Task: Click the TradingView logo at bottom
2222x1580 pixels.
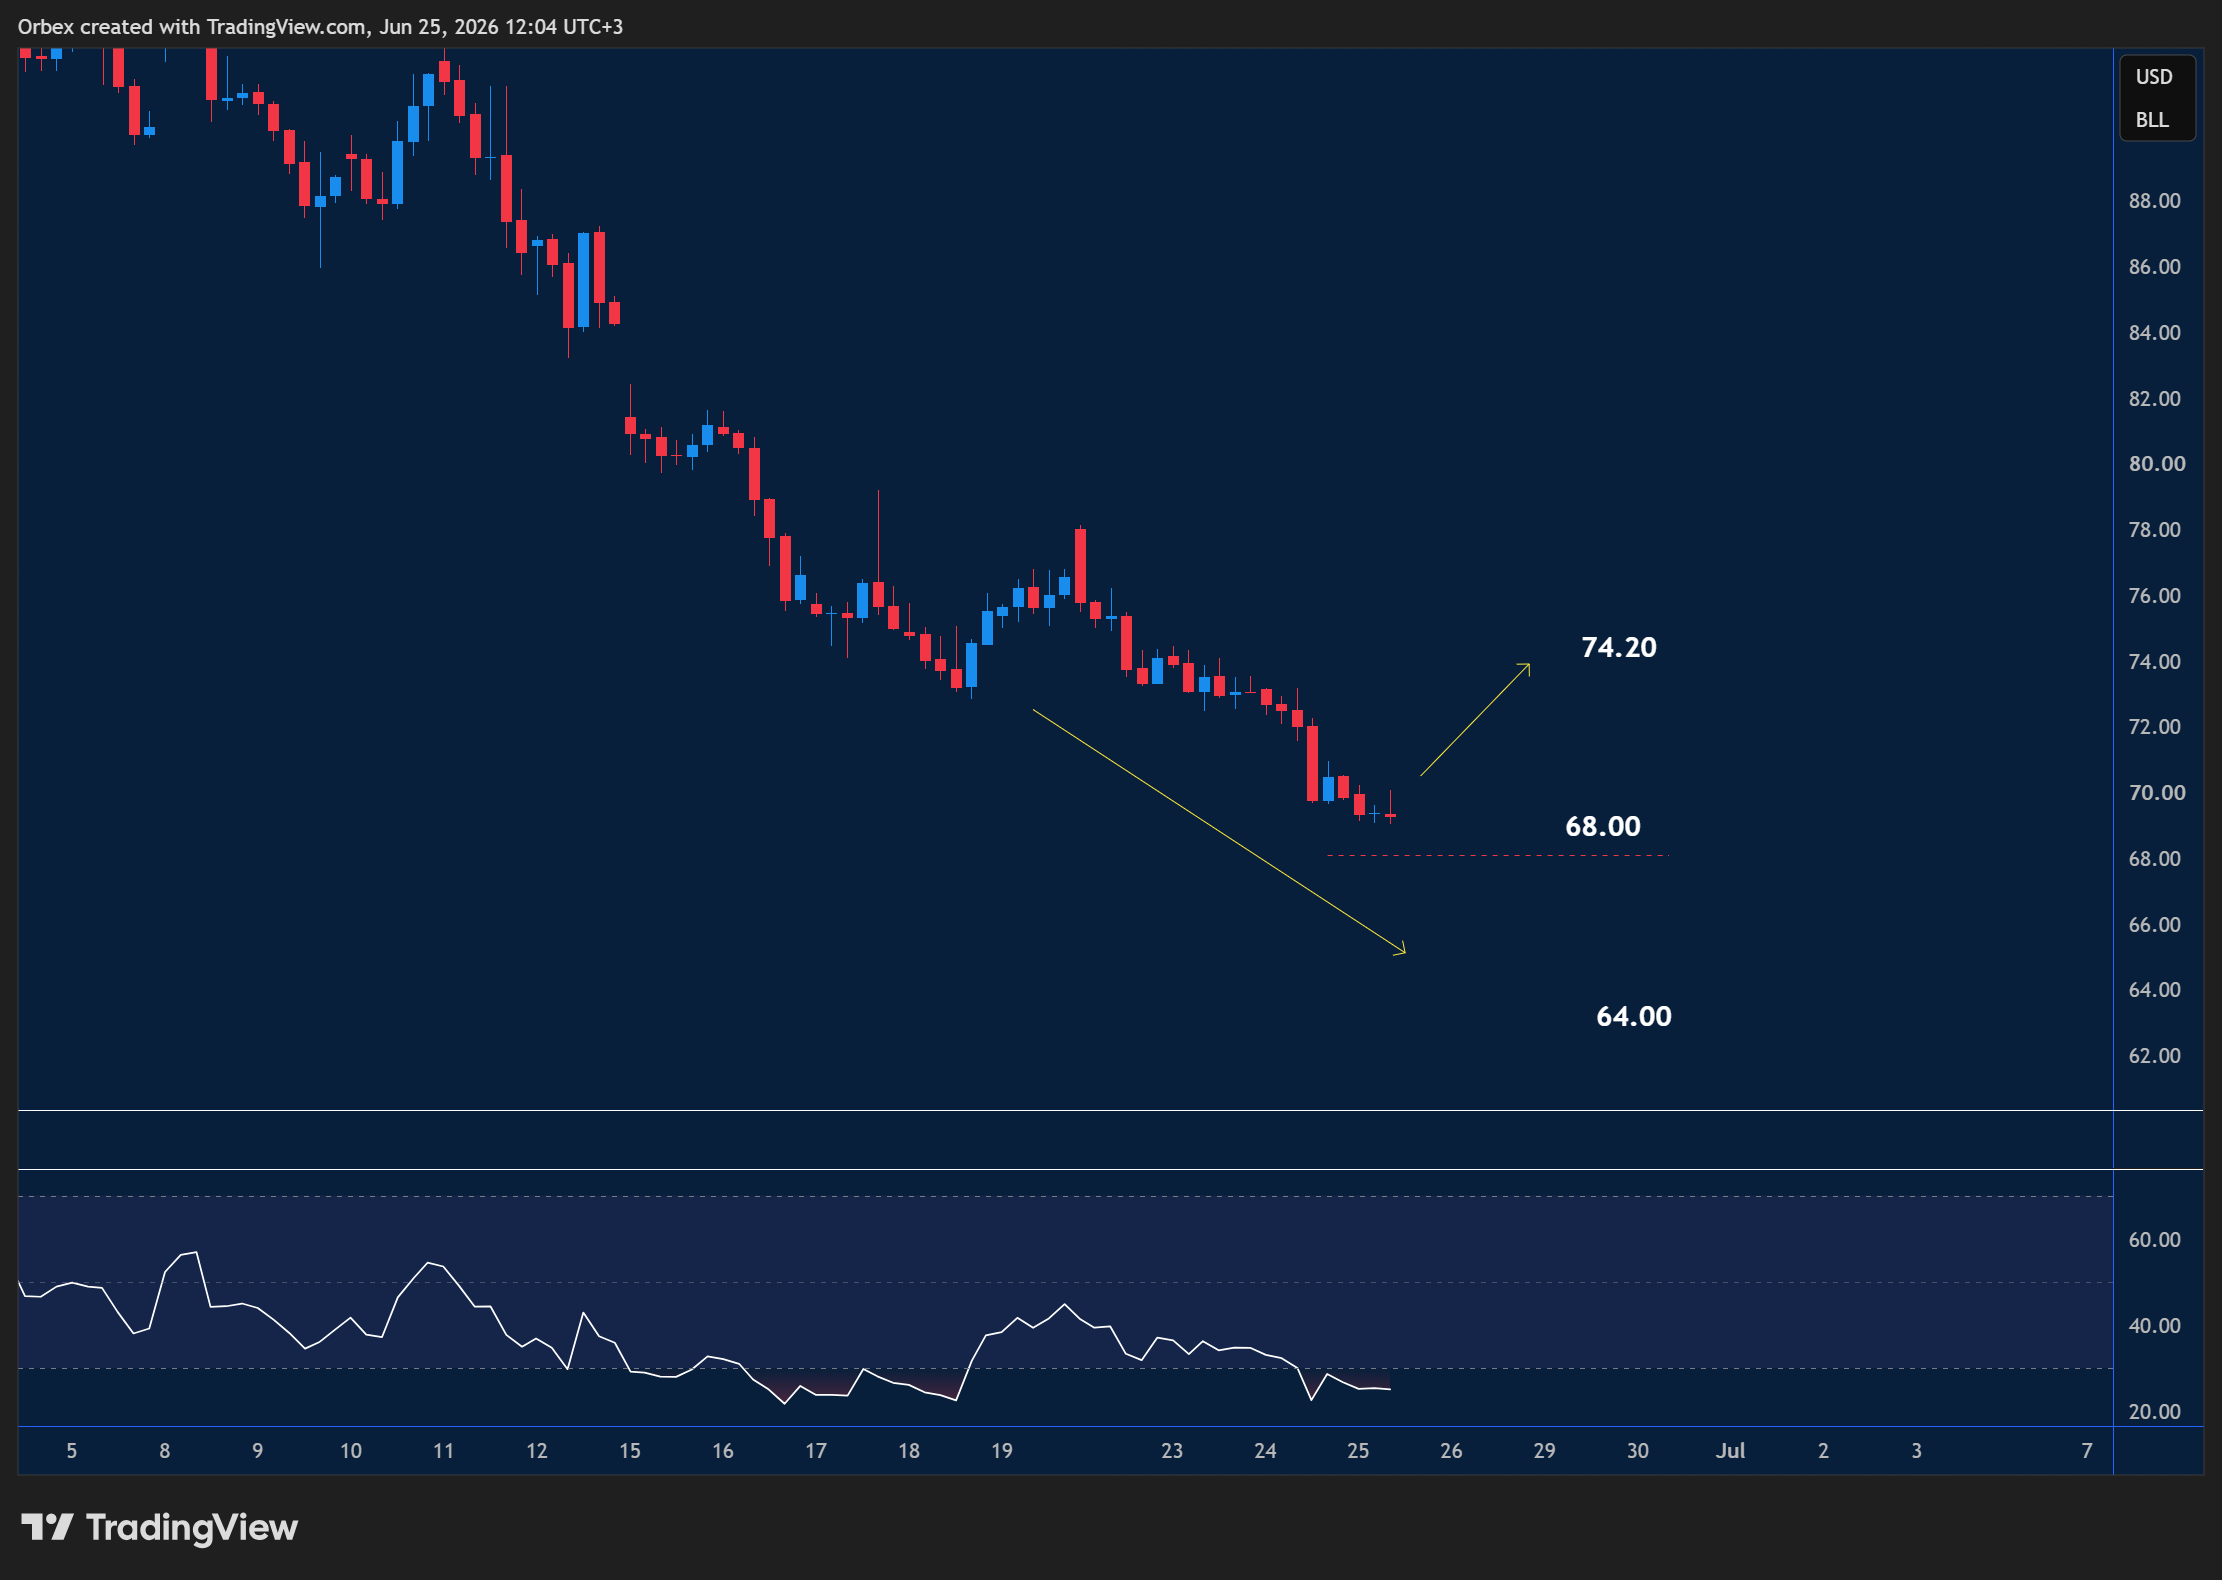Action: click(160, 1527)
